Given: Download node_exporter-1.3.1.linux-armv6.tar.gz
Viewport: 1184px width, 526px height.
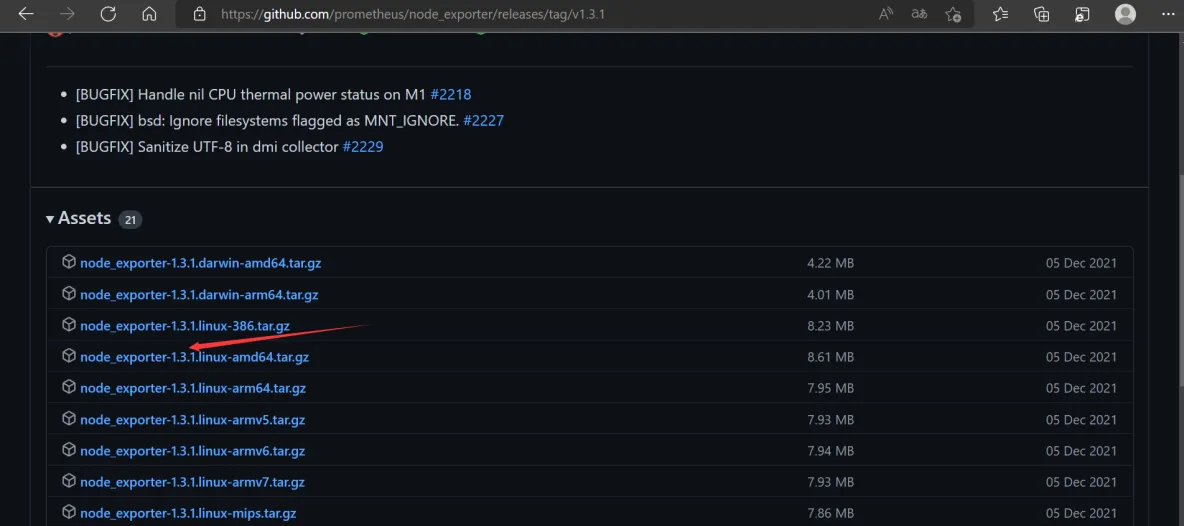Looking at the screenshot, I should [193, 451].
